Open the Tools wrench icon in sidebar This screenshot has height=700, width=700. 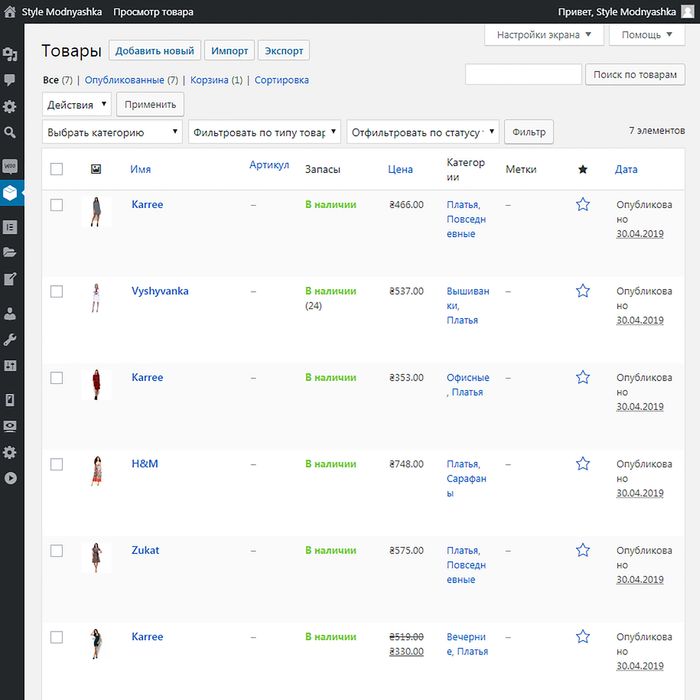pyautogui.click(x=10, y=340)
